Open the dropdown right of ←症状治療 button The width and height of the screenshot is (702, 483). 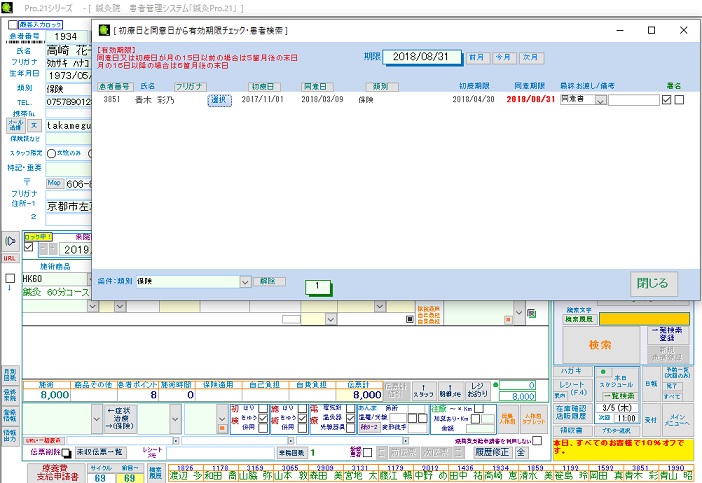point(175,419)
